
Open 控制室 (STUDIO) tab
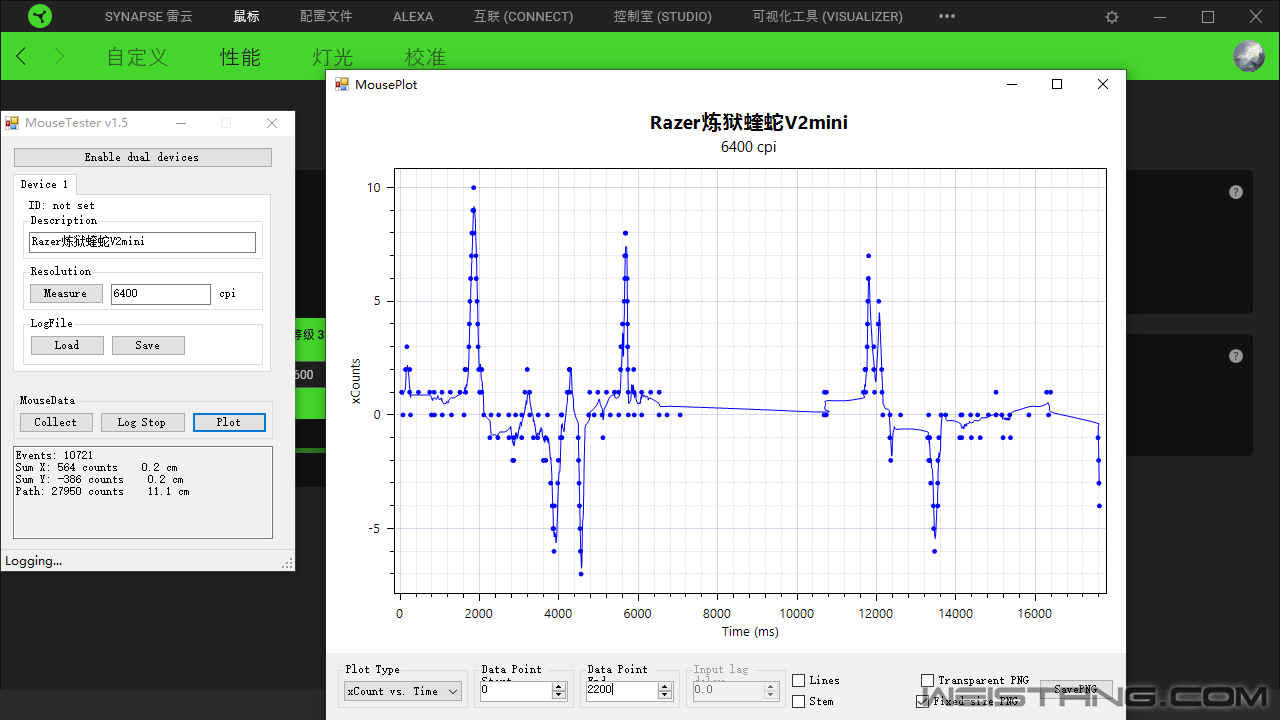[x=663, y=17]
